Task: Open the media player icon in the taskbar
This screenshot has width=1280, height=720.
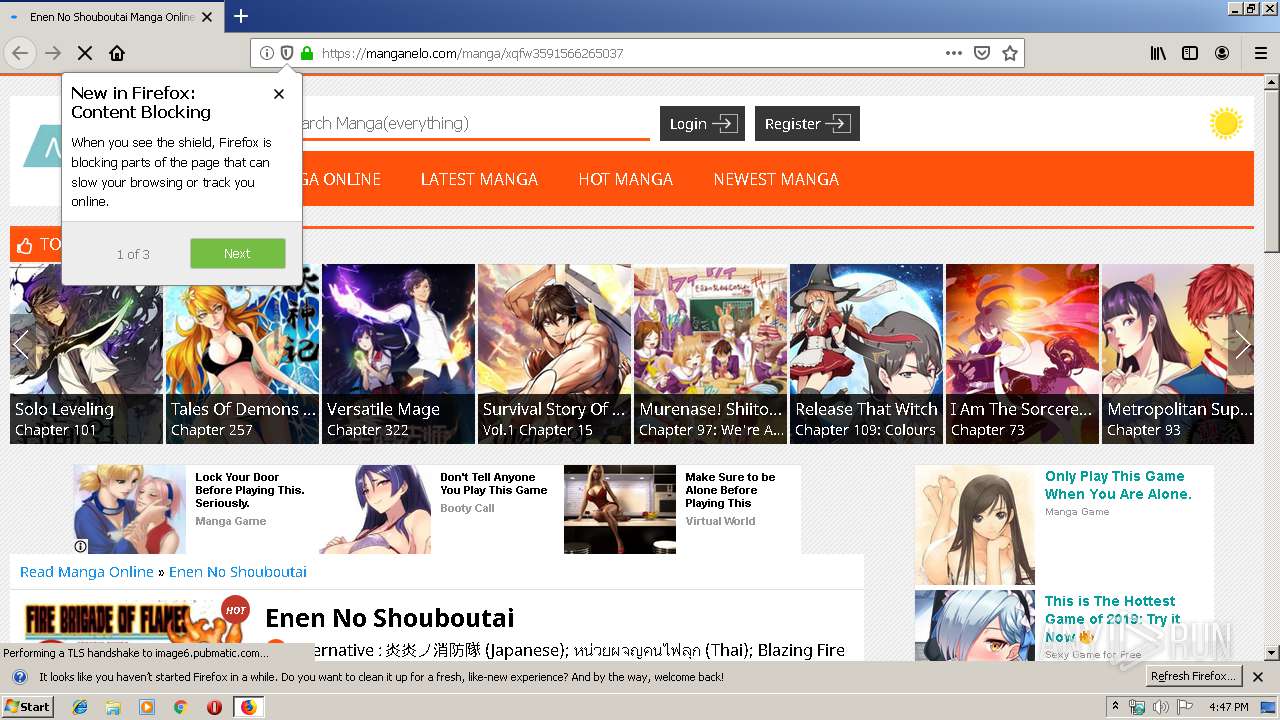Action: pos(147,707)
